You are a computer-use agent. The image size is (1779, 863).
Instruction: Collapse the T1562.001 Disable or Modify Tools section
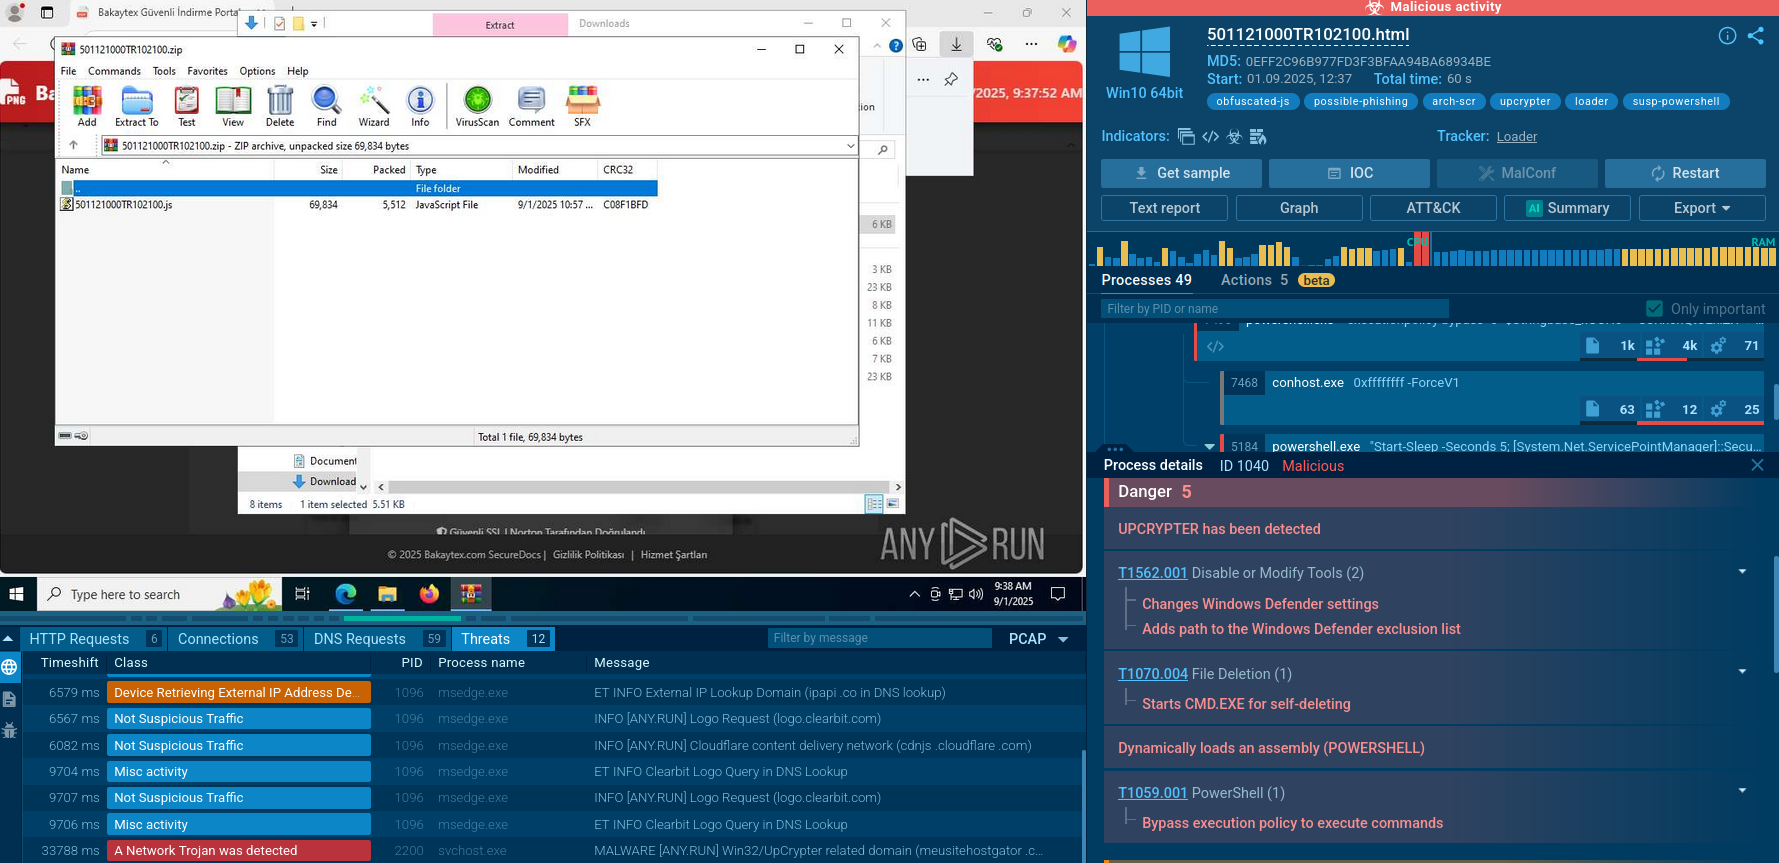[1742, 572]
